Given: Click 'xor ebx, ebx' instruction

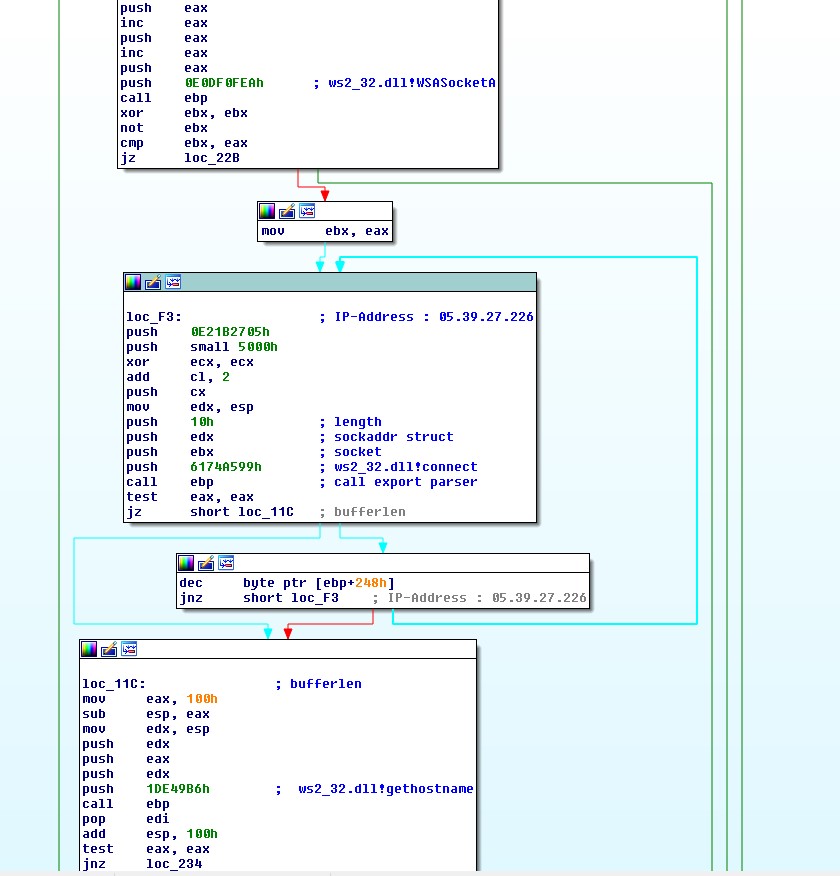Looking at the screenshot, I should coord(184,113).
